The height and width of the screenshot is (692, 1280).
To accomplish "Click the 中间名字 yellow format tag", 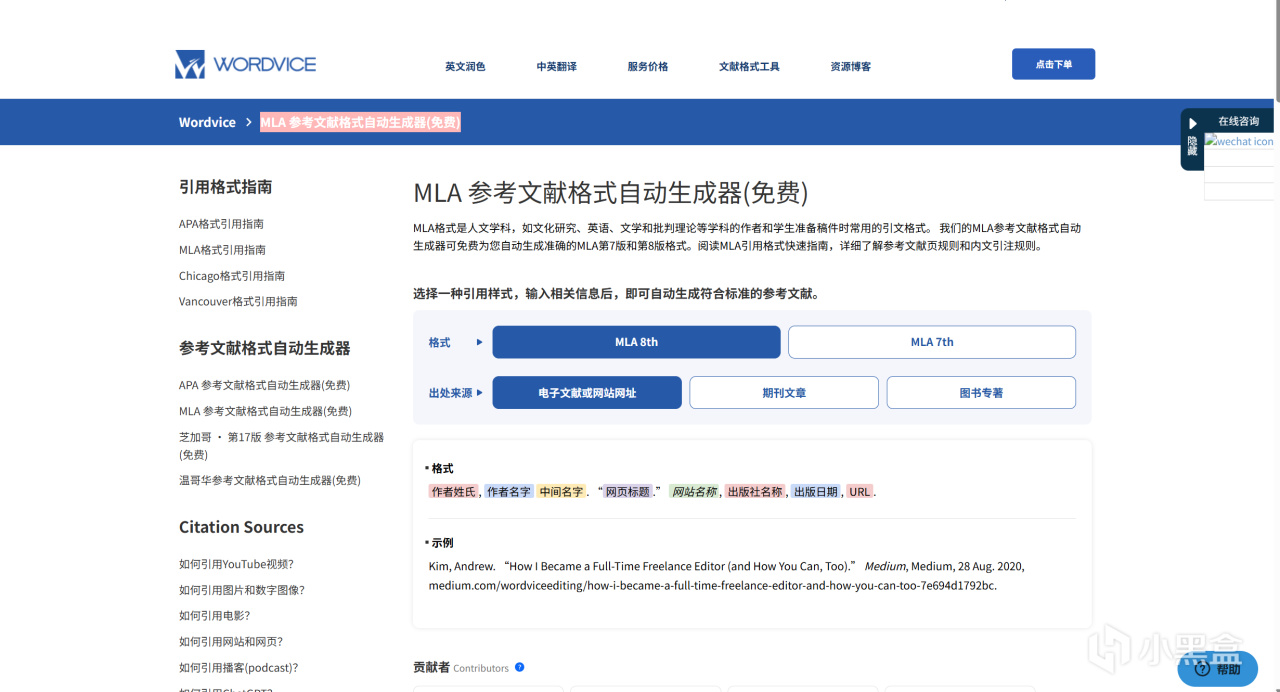I will click(561, 492).
